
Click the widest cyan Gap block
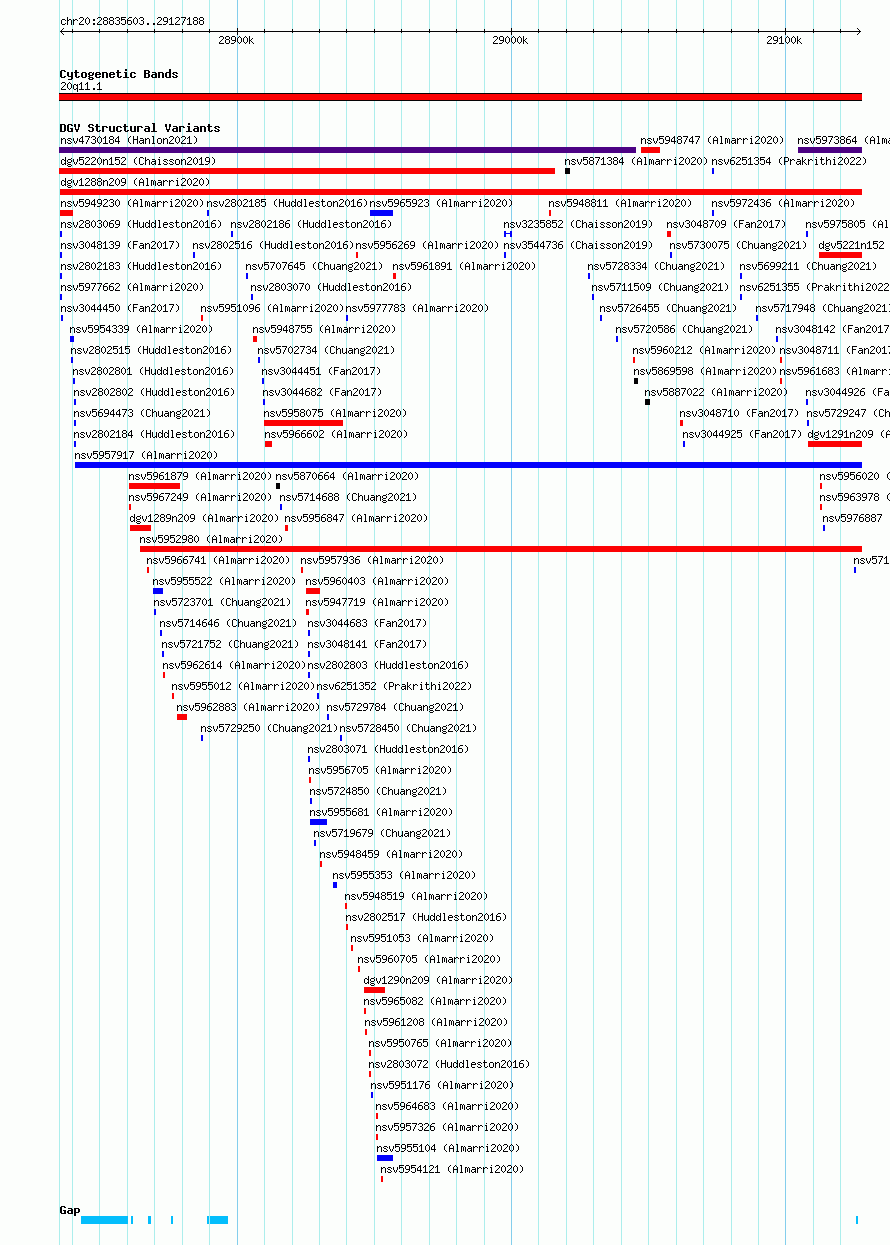pos(105,1220)
